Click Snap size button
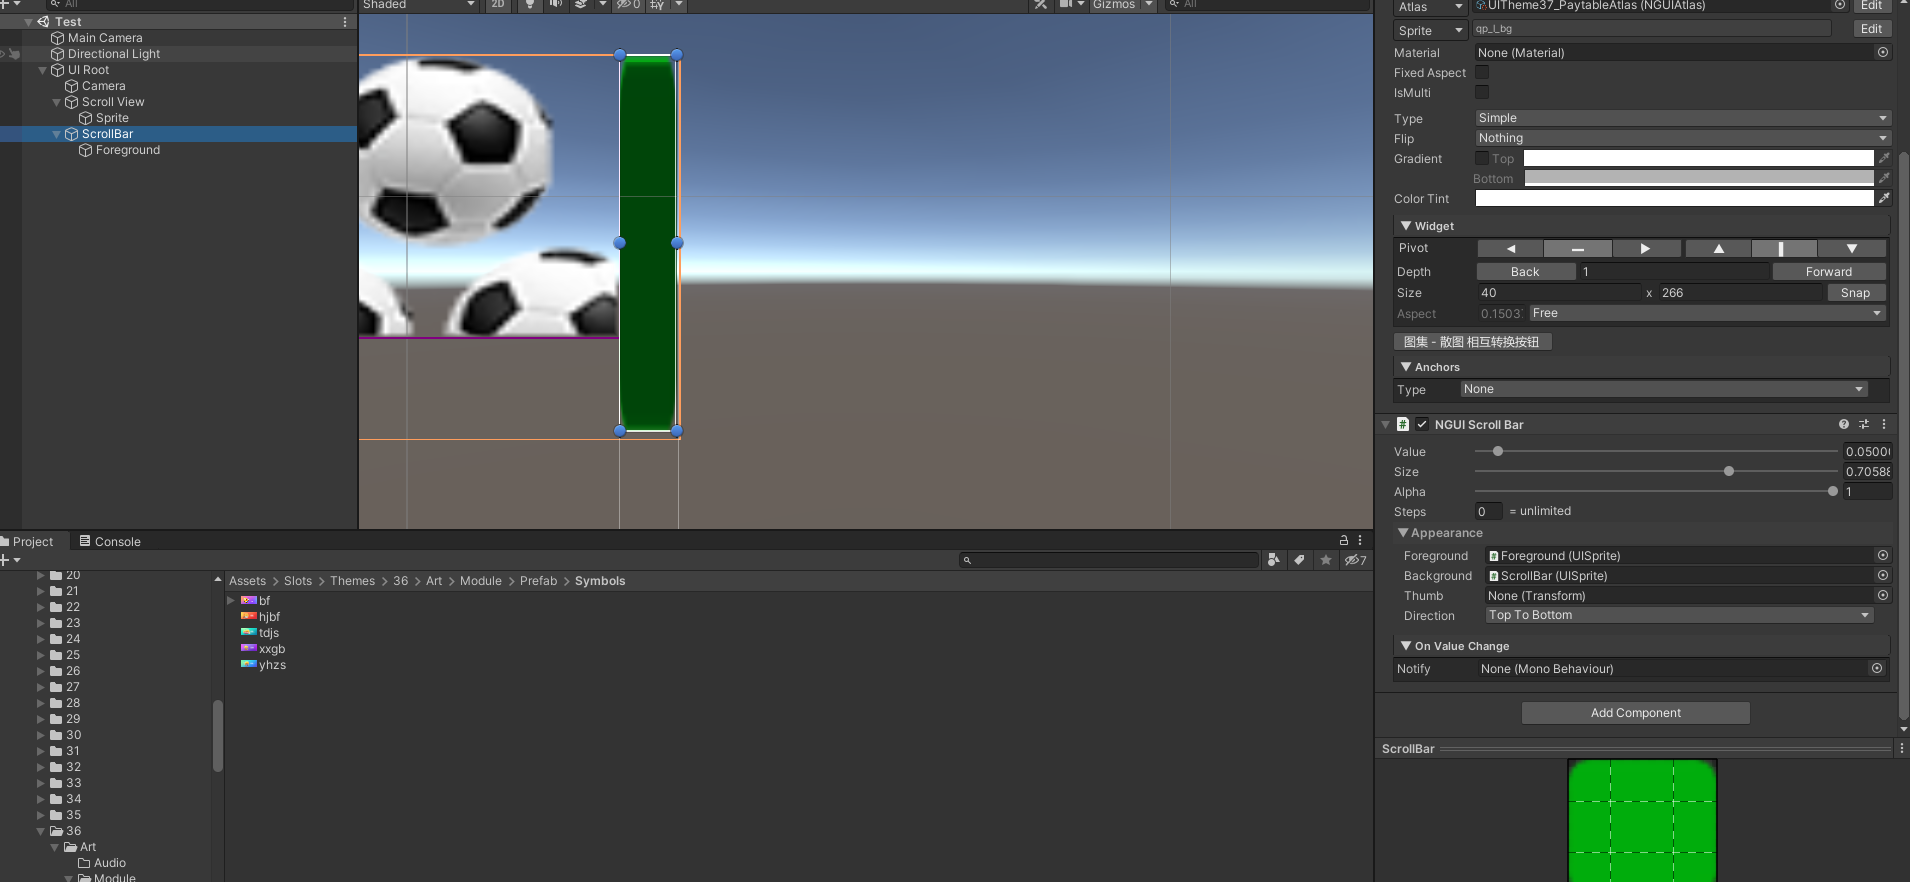Image resolution: width=1910 pixels, height=882 pixels. [x=1855, y=293]
